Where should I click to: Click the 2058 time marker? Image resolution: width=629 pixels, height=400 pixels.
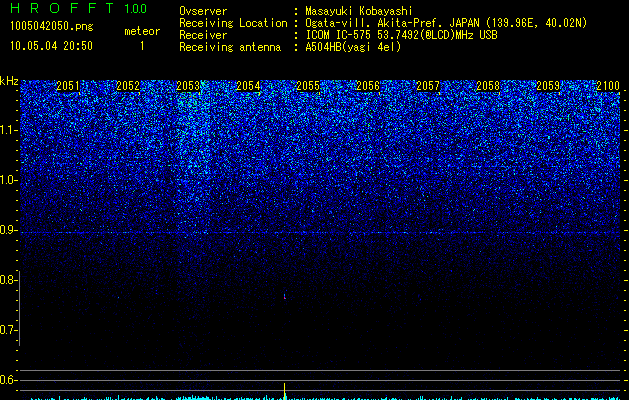[x=488, y=86]
